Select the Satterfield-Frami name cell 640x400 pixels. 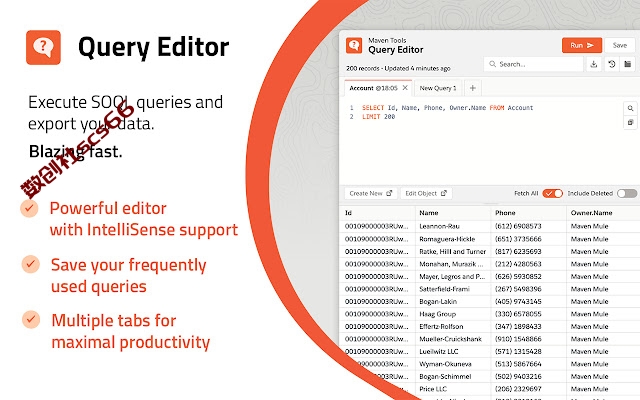[x=444, y=289]
